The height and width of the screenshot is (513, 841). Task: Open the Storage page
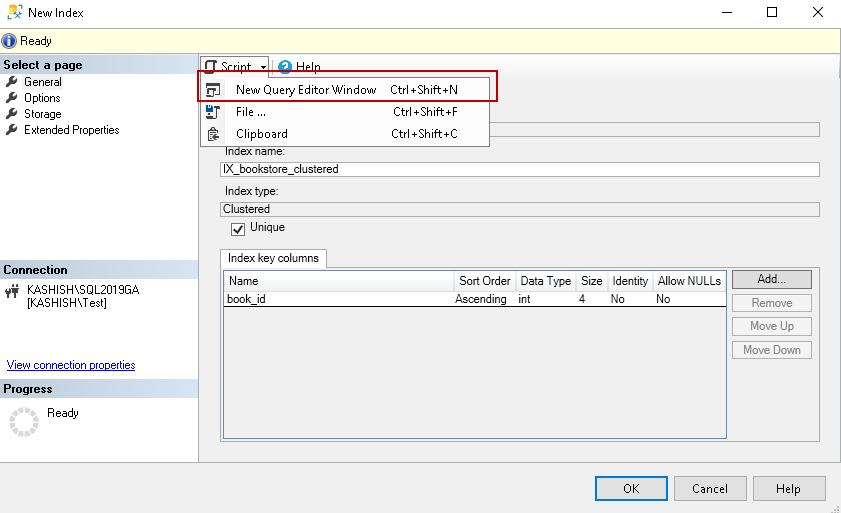(42, 114)
